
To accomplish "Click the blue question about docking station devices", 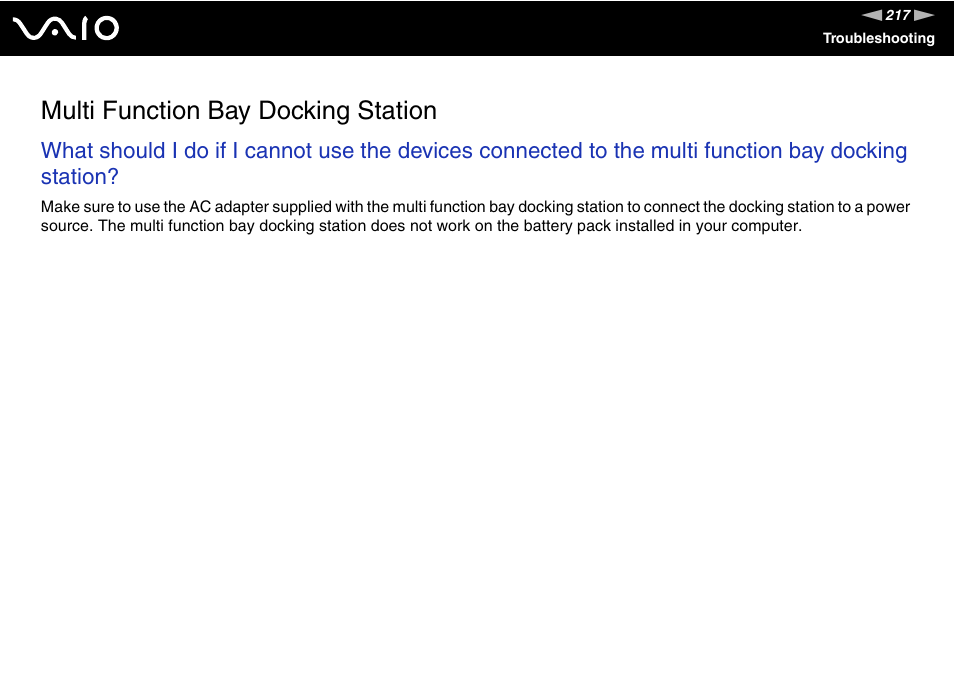I will (474, 164).
